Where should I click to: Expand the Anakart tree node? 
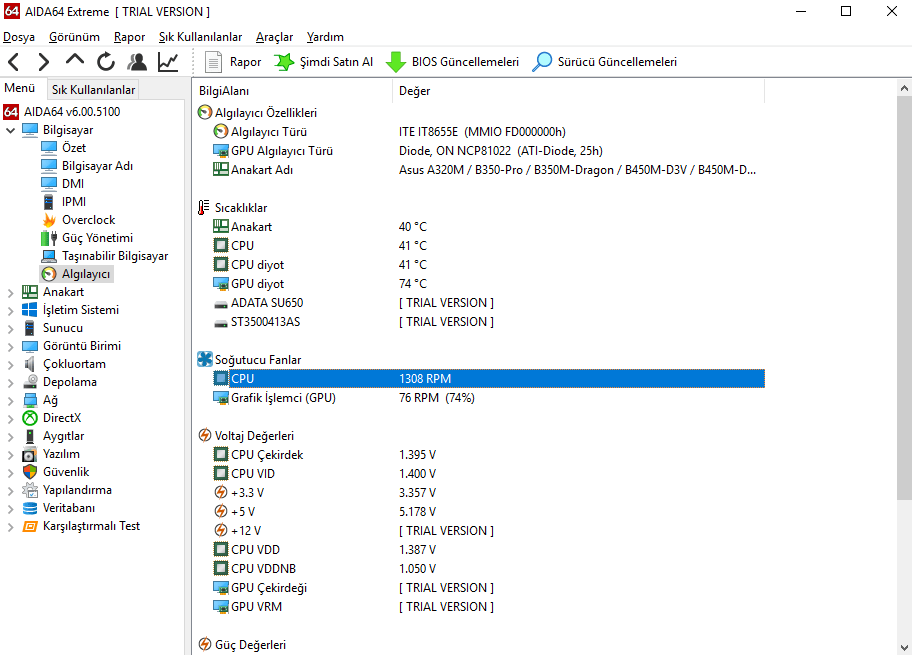pyautogui.click(x=10, y=293)
